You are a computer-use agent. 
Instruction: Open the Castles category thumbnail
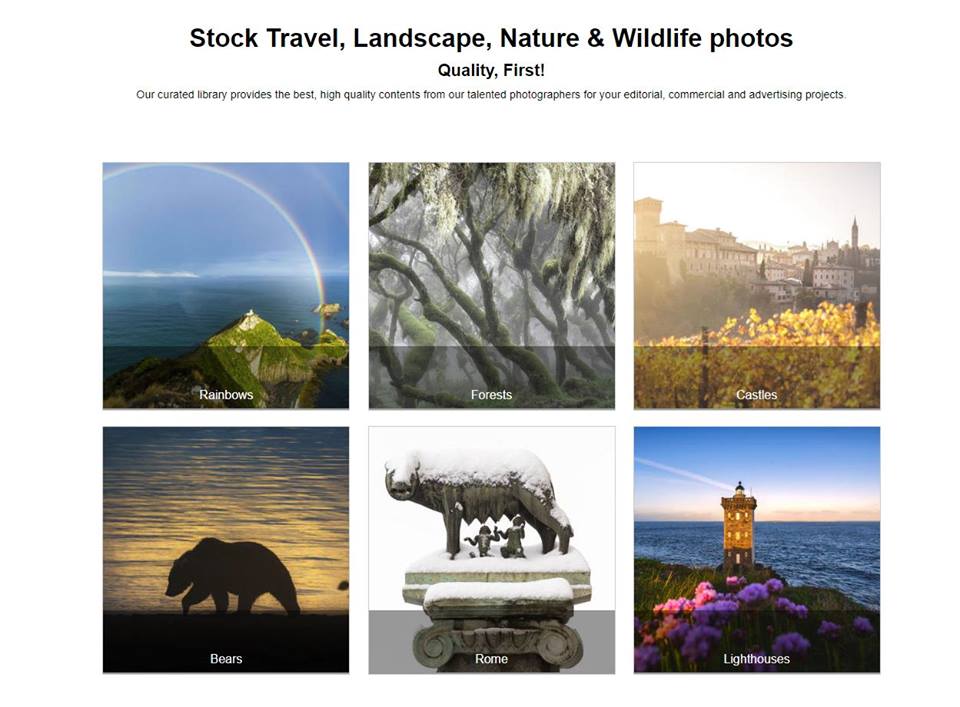(757, 285)
